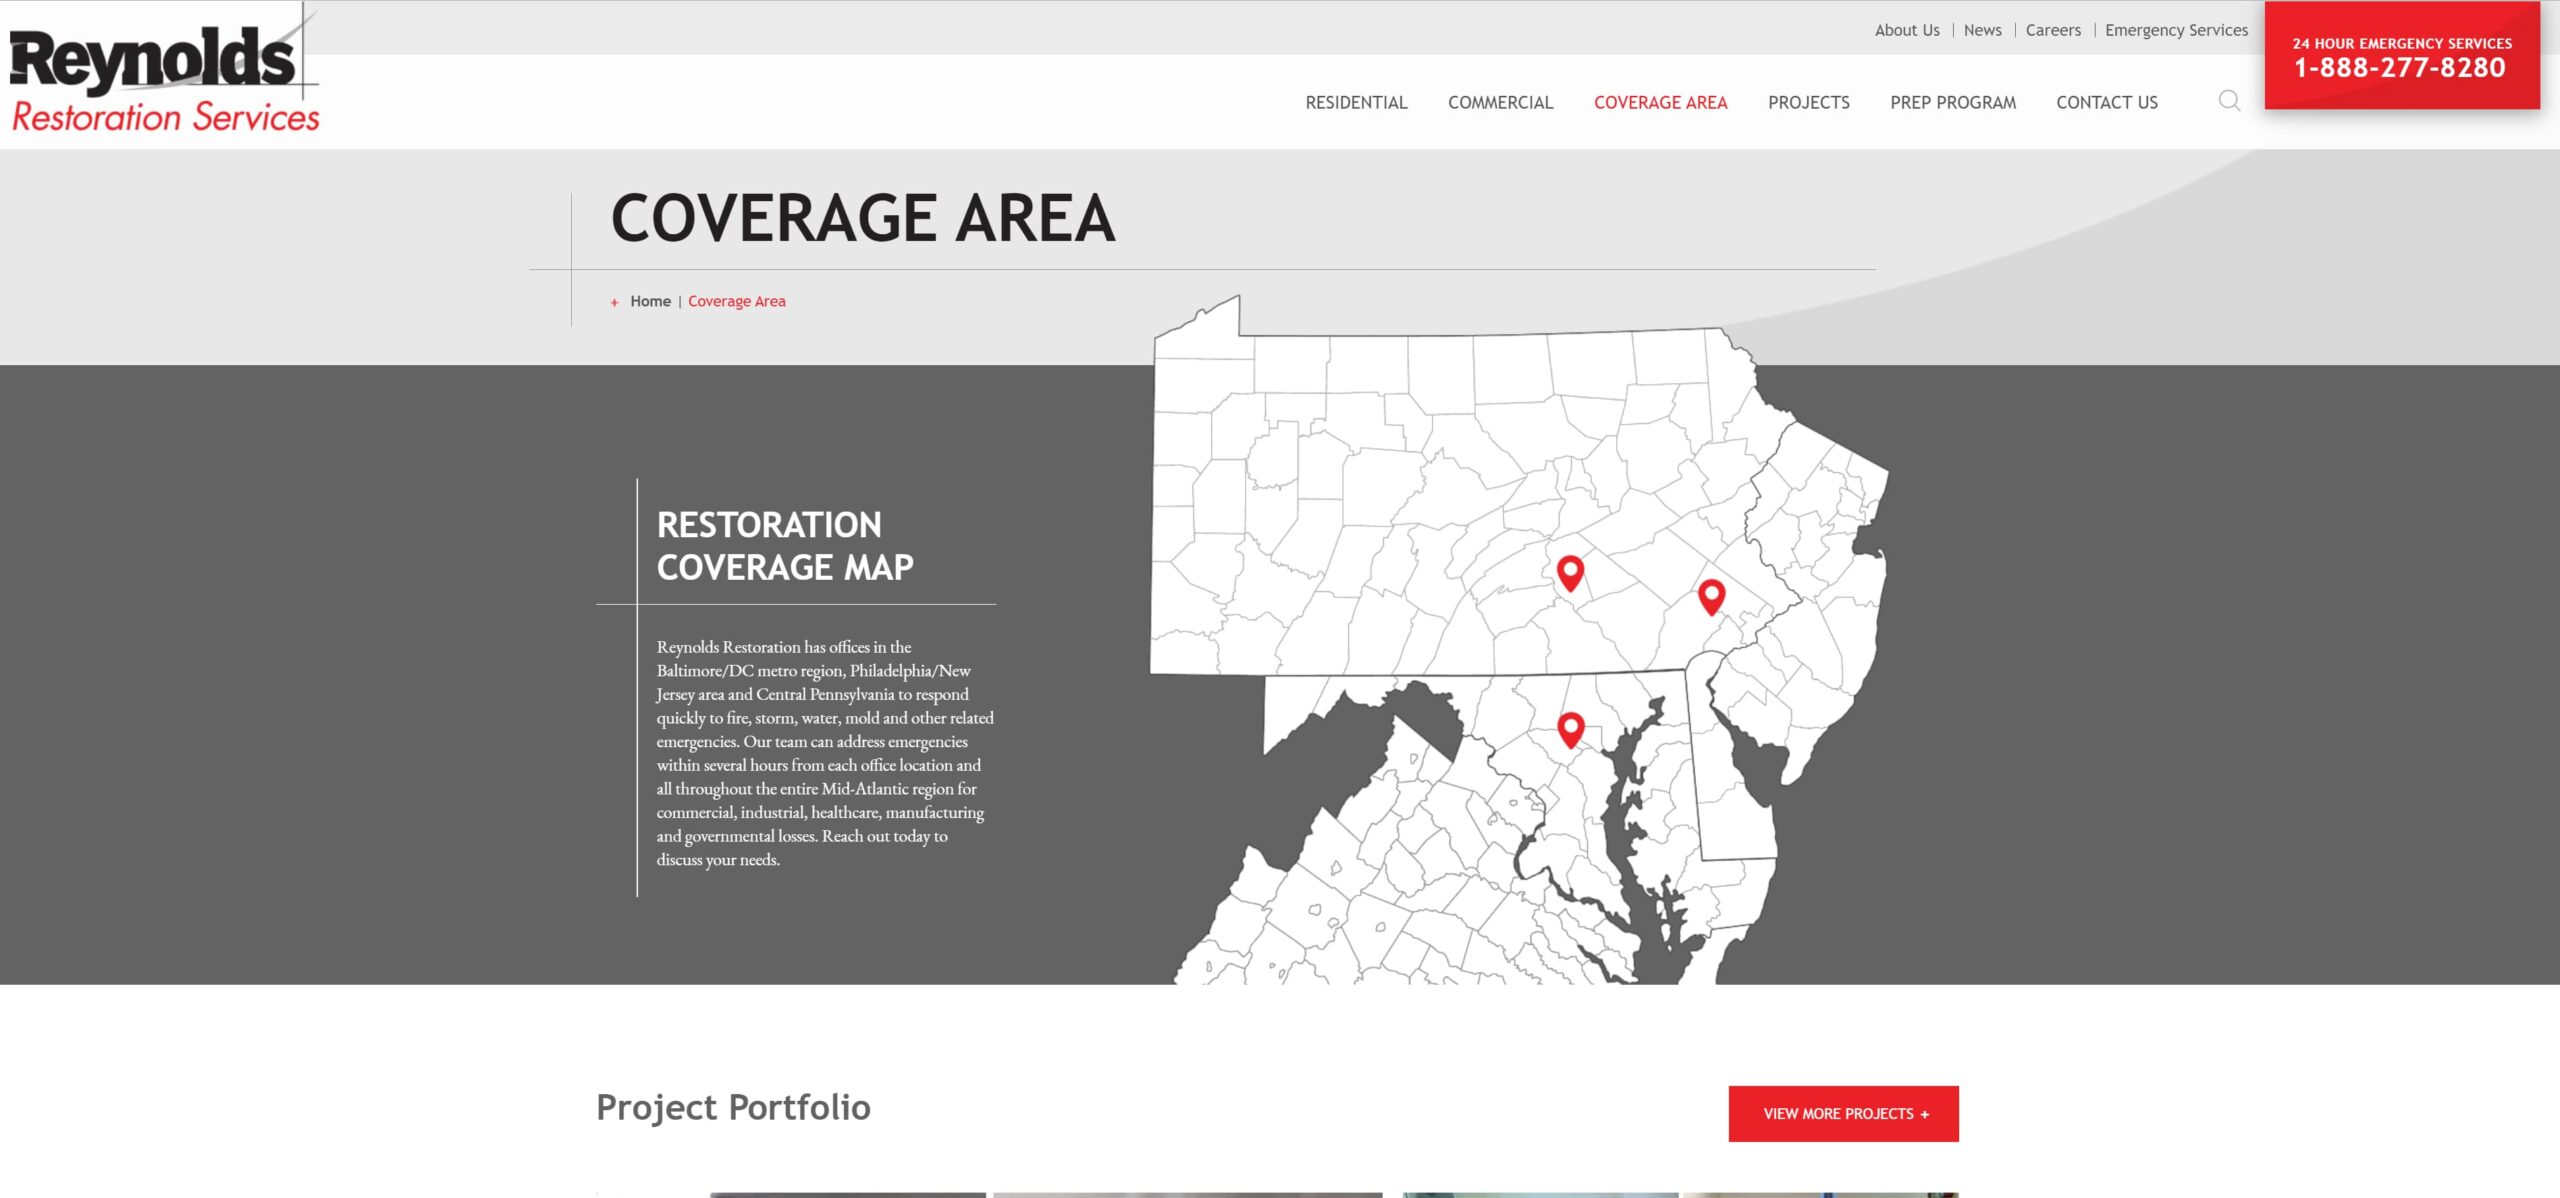
Task: Open the Emergency Services top link
Action: point(2176,30)
